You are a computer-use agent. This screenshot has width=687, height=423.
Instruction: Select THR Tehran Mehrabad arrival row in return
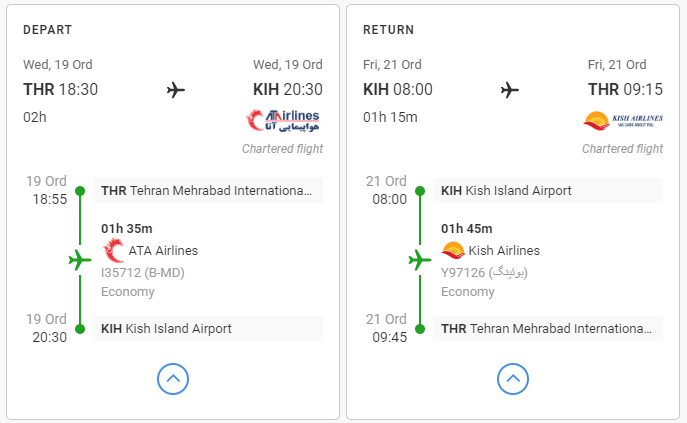(x=548, y=328)
